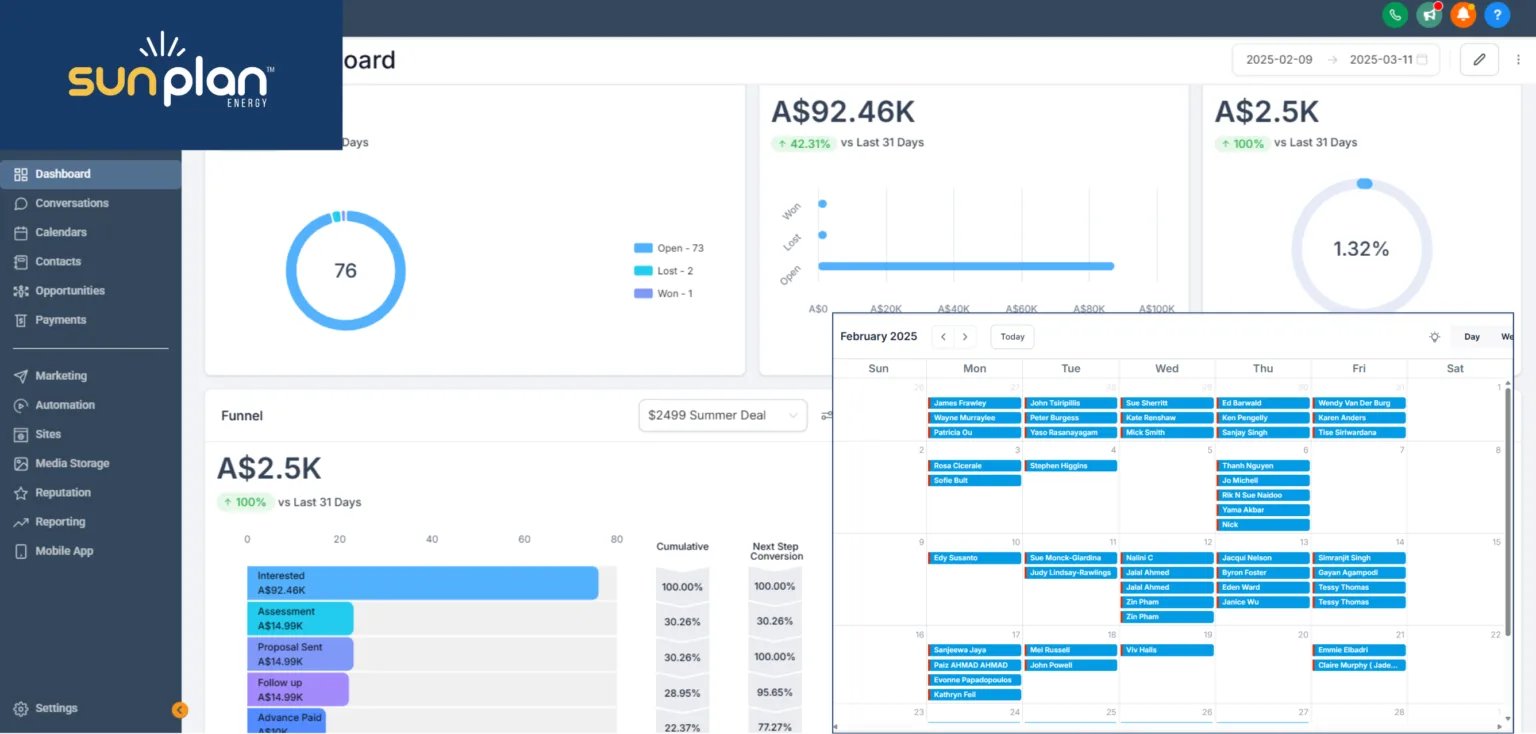Viewport: 1536px width, 734px height.
Task: Collapse the sidebar with orange arrow
Action: (x=180, y=710)
